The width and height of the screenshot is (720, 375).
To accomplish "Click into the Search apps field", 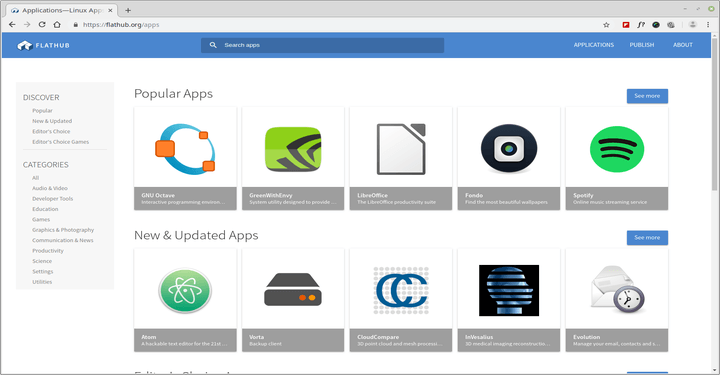I will pyautogui.click(x=322, y=45).
